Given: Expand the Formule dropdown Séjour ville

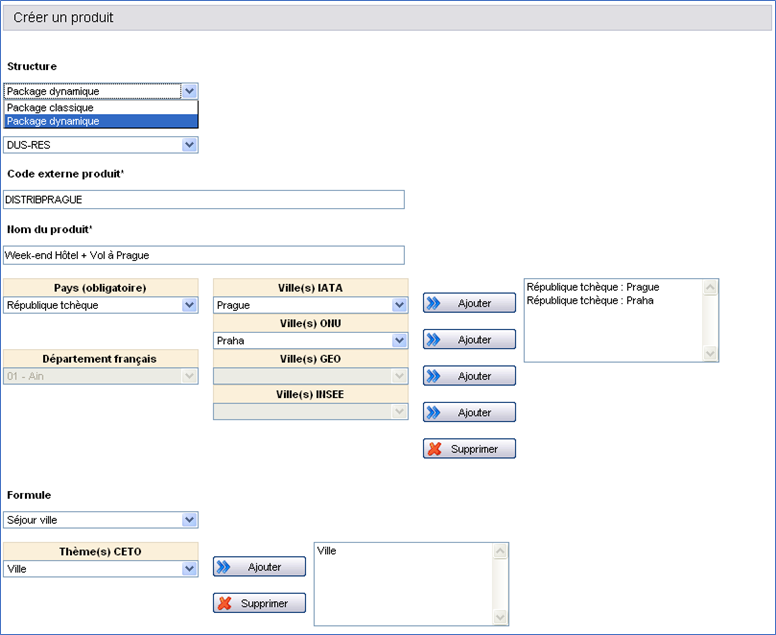Looking at the screenshot, I should 190,520.
